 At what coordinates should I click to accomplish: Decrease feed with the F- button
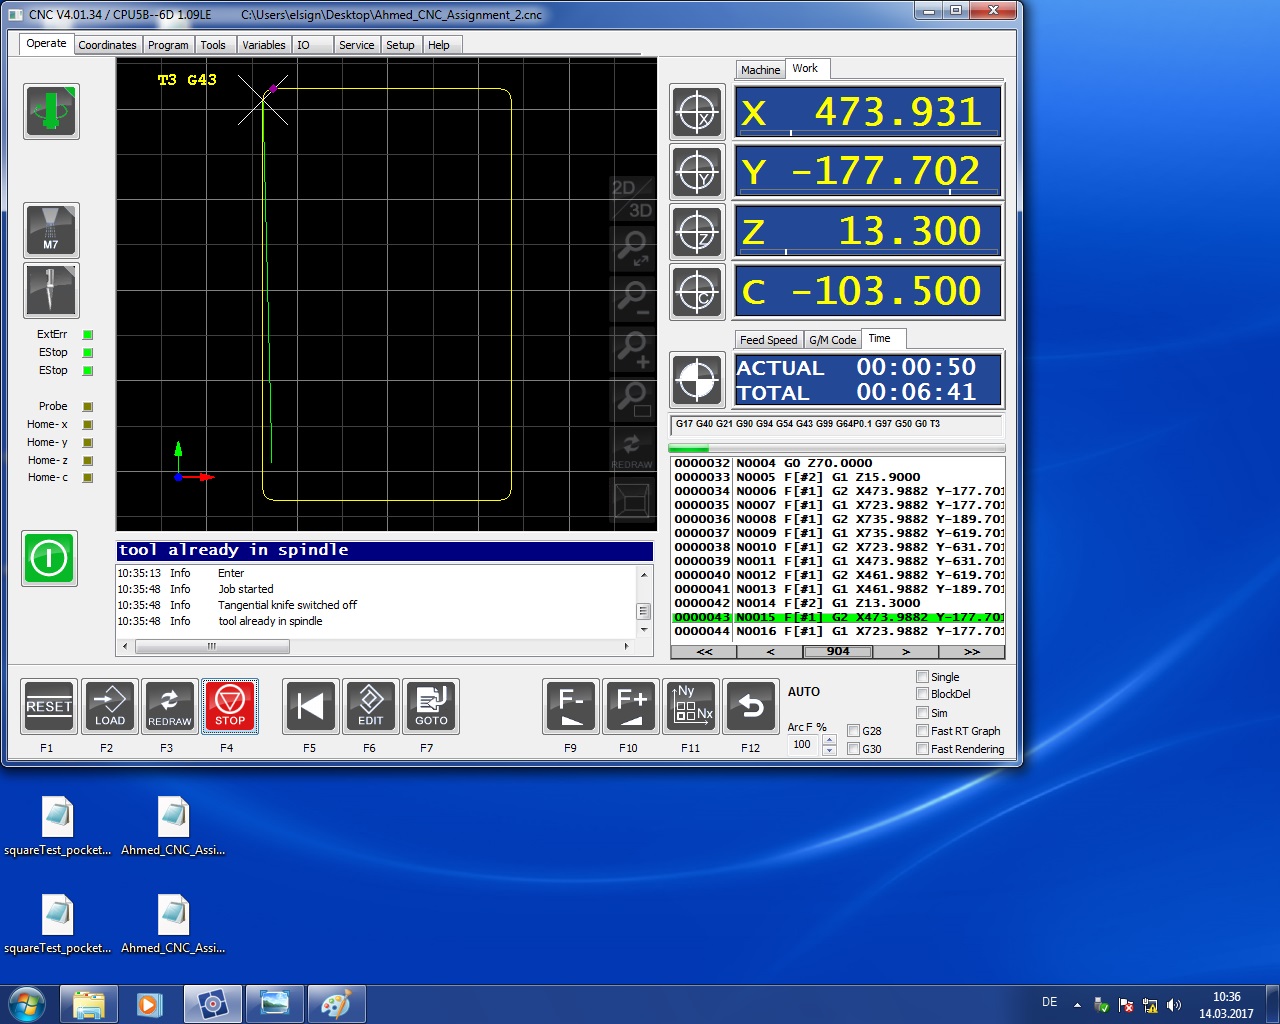coord(571,706)
